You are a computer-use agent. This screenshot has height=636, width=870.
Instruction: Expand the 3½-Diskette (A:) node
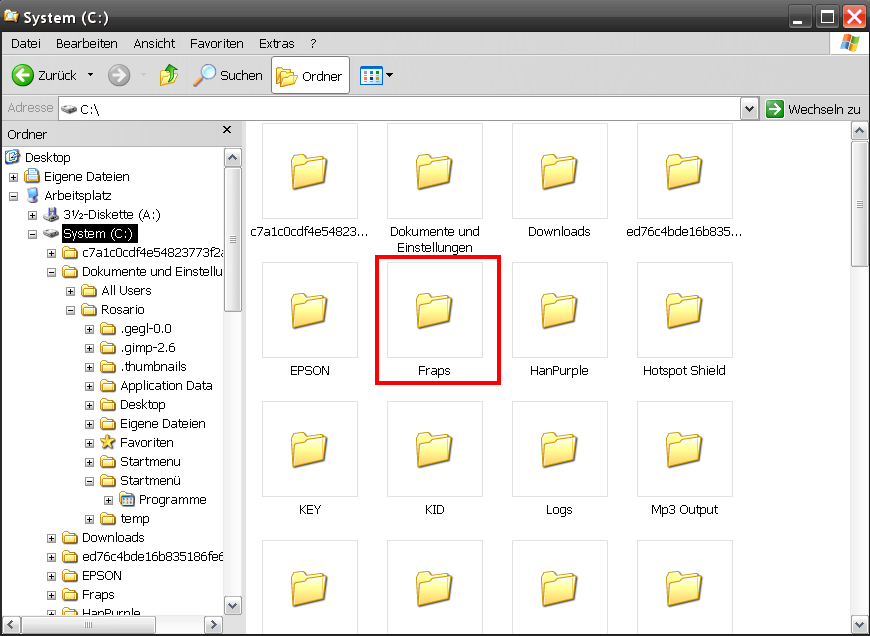(x=32, y=215)
